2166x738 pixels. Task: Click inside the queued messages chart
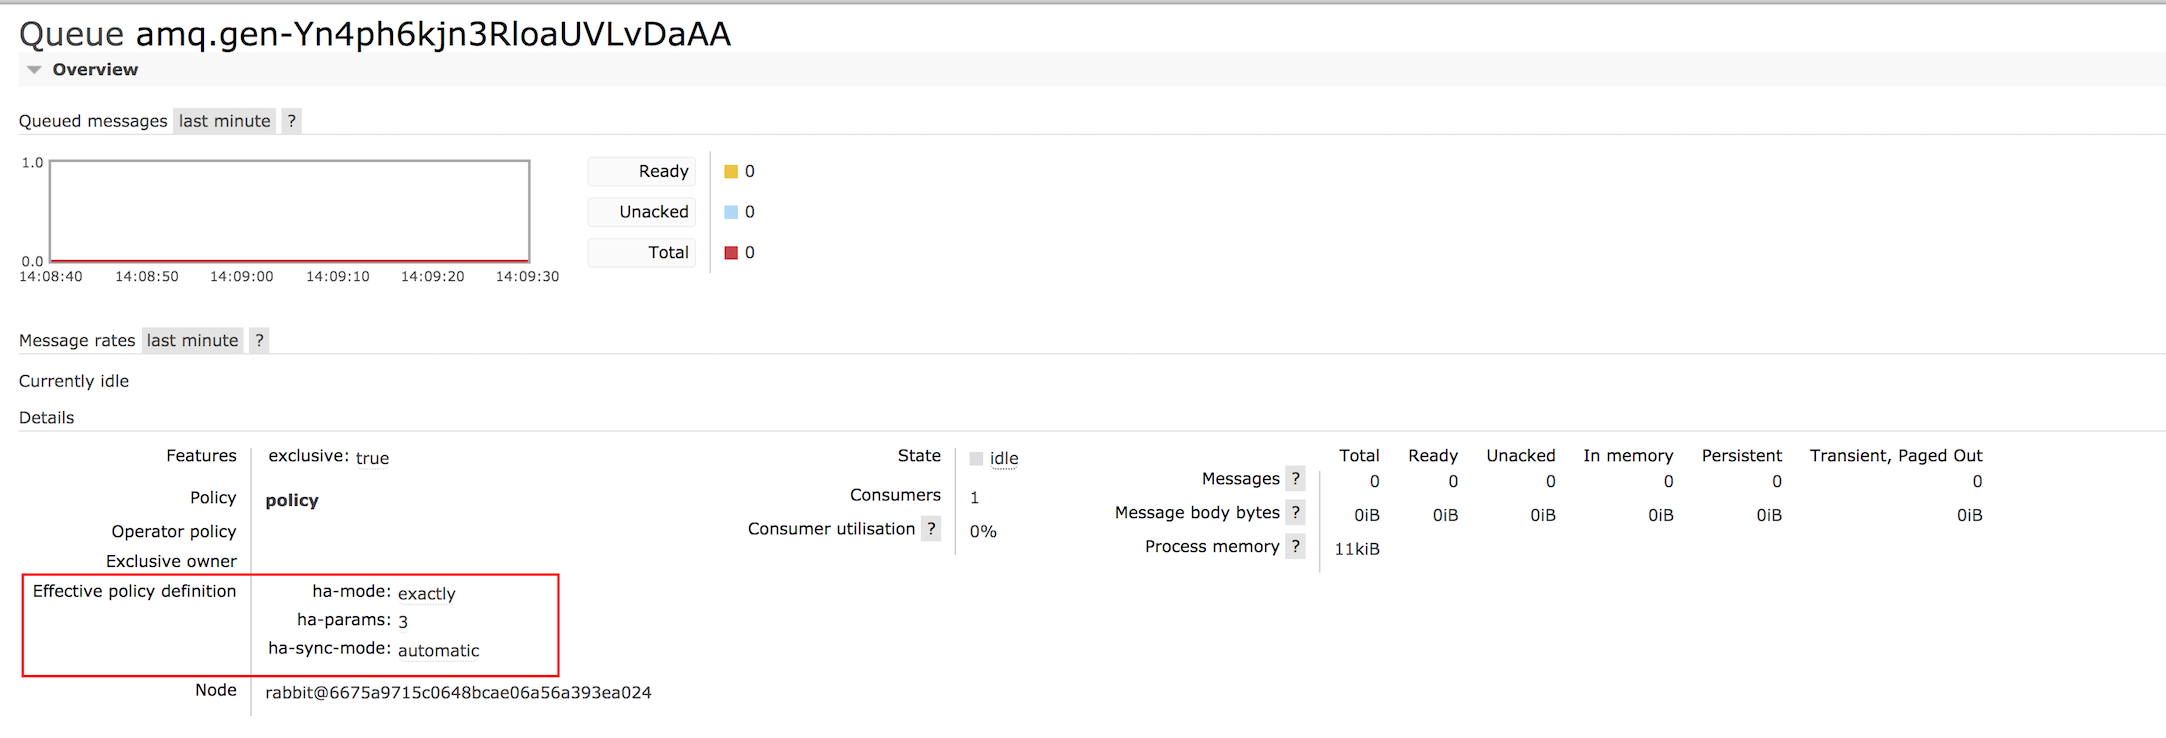(x=289, y=211)
